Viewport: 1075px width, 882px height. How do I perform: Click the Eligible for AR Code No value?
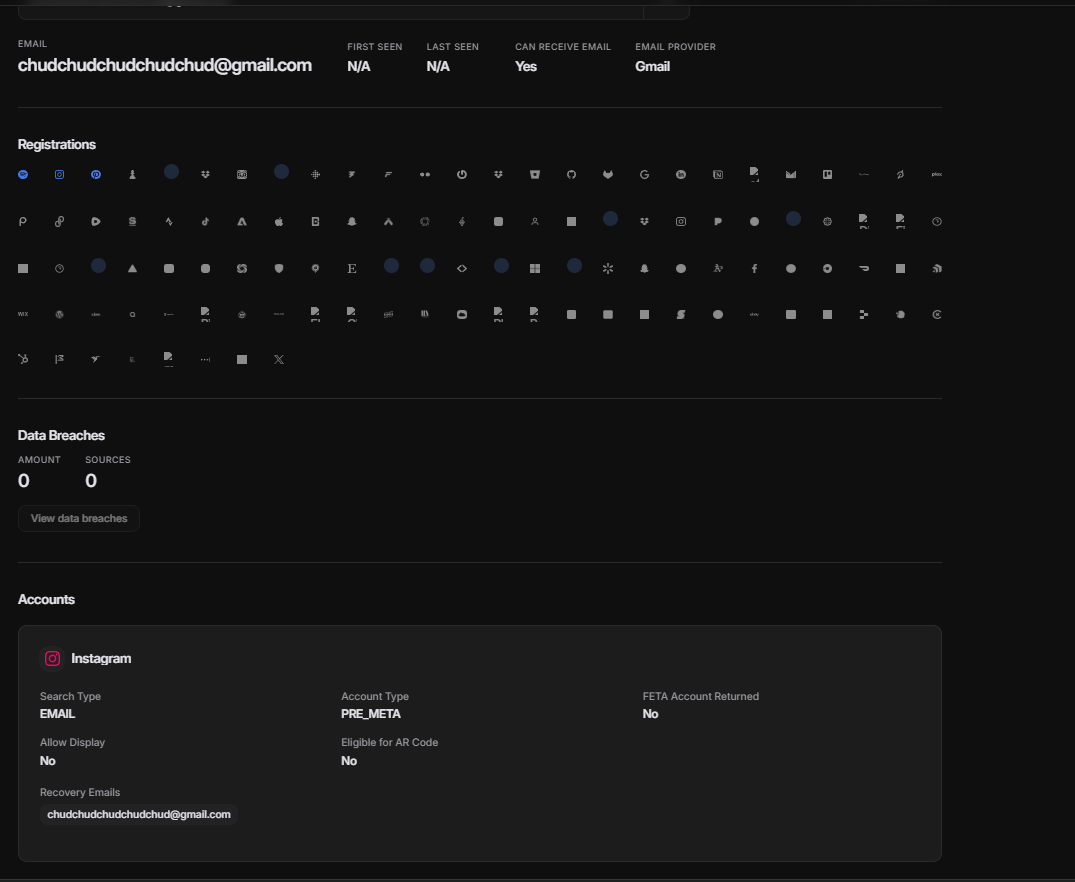click(x=349, y=761)
